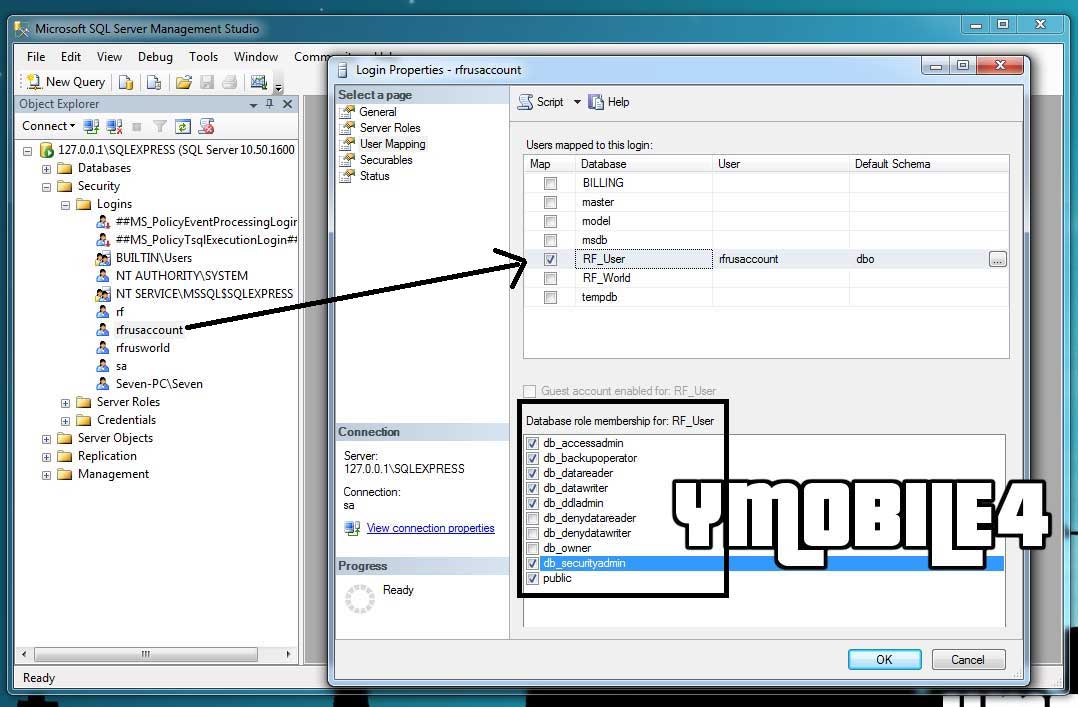Click the Filter funnel icon in Object Explorer

point(160,127)
